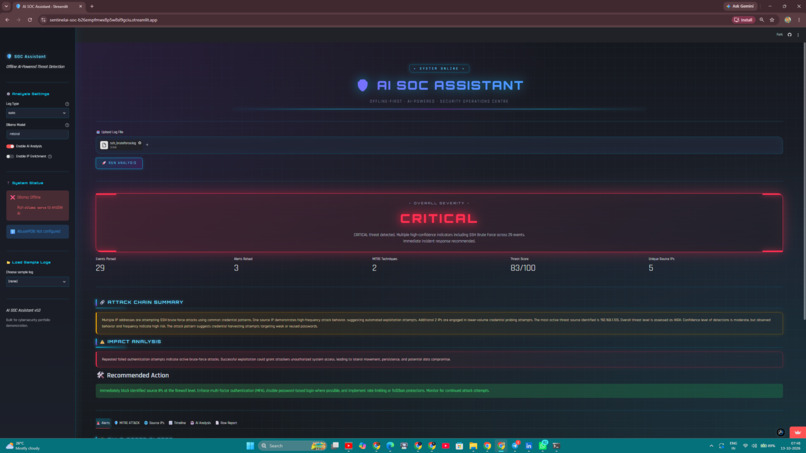Click the uploaded log file document icon
This screenshot has width=806, height=453.
coord(104,145)
